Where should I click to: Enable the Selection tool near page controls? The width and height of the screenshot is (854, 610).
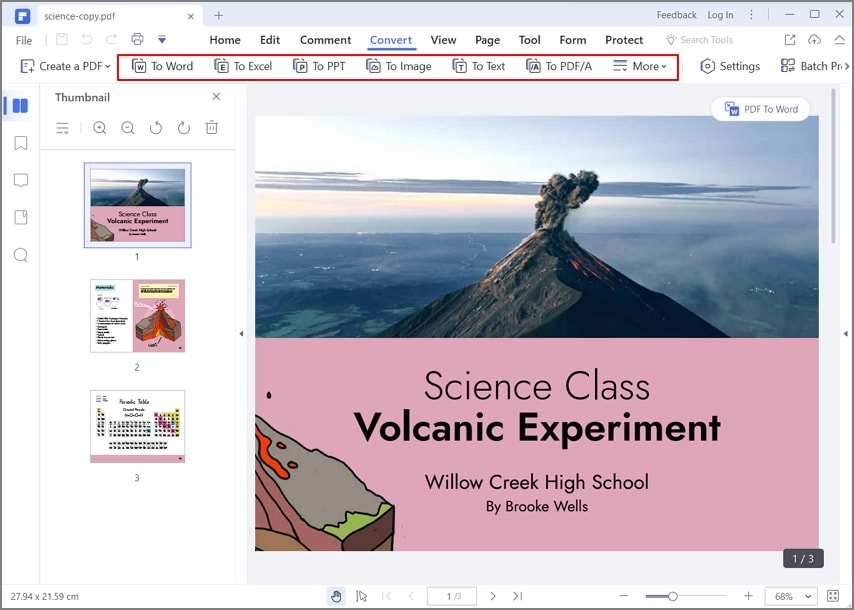click(x=362, y=595)
